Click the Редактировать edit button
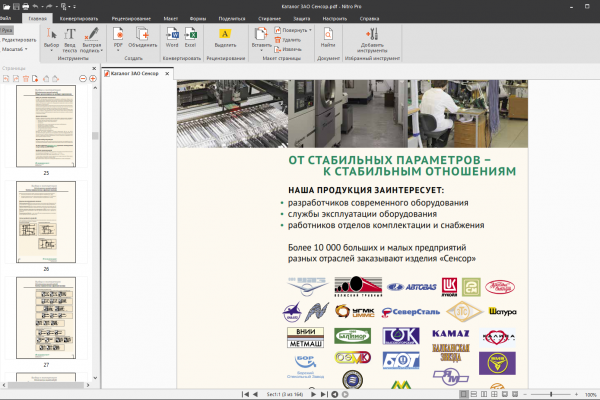Screen dimensions: 600x400 click(19, 40)
